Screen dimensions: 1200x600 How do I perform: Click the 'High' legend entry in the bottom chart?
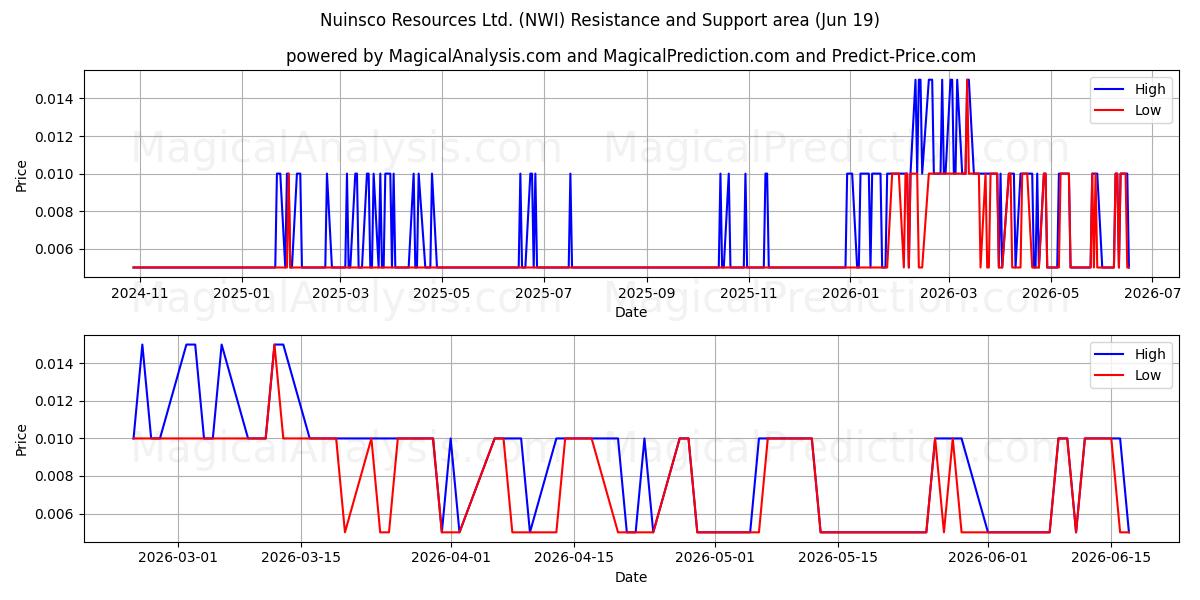[1150, 354]
